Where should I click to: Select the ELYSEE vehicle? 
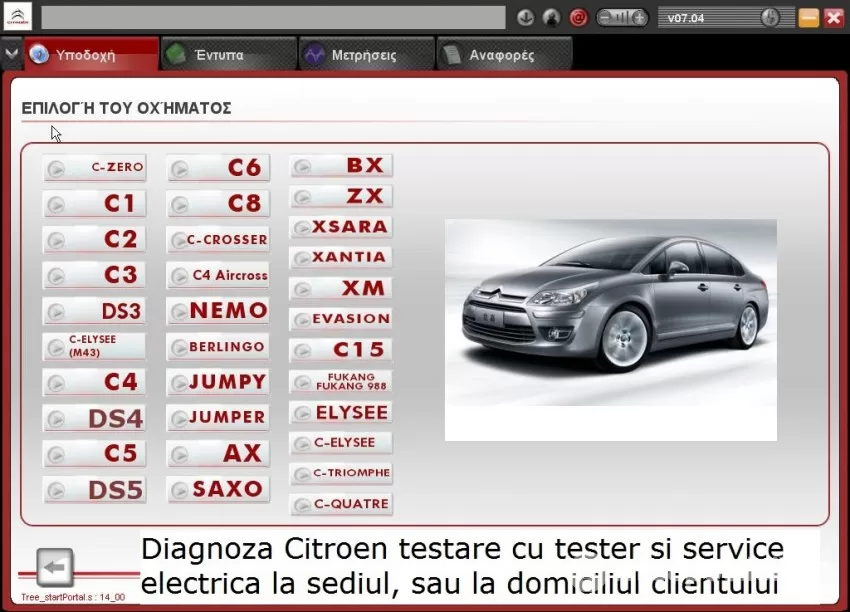pyautogui.click(x=342, y=413)
